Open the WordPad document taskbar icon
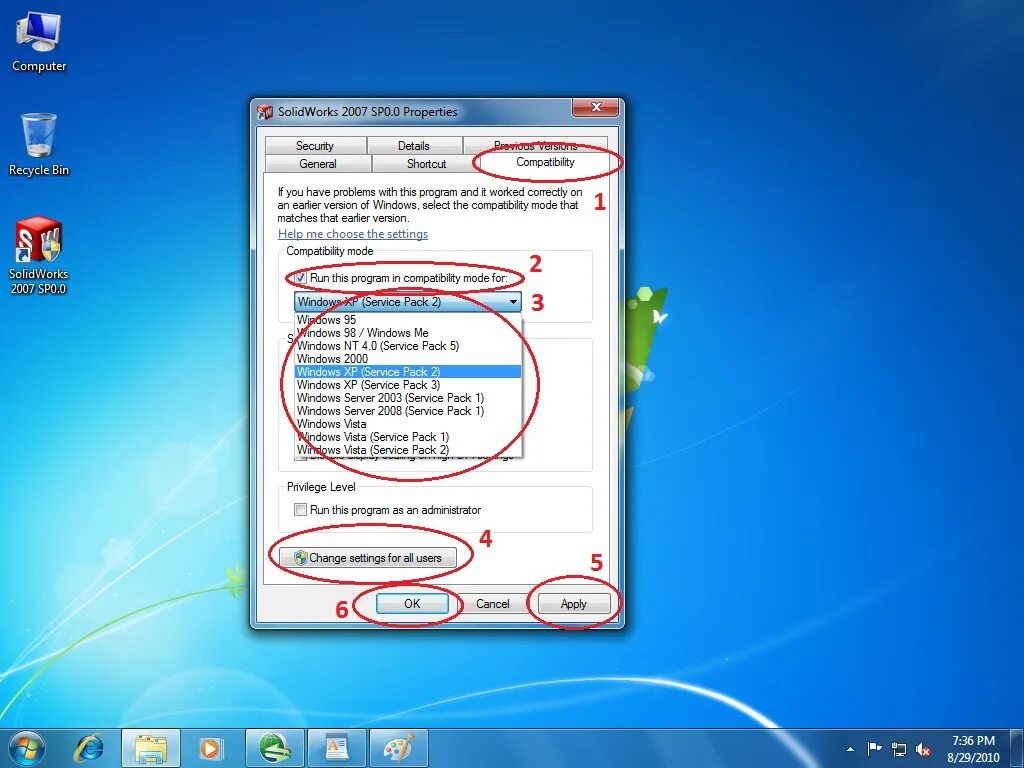1024x768 pixels. 336,748
